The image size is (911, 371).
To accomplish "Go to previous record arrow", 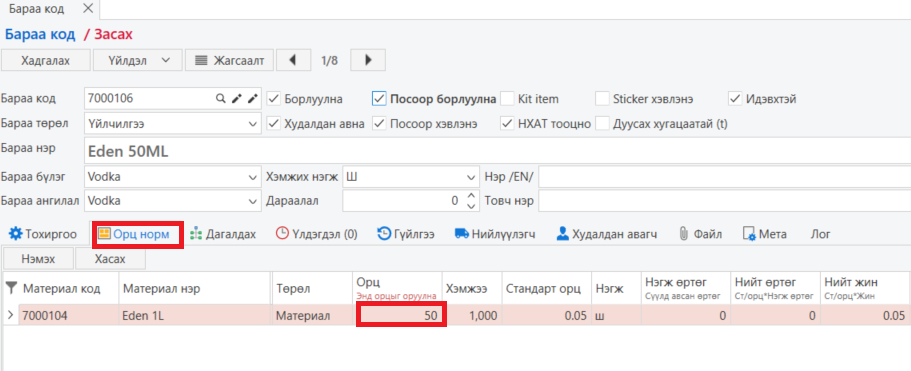I will pyautogui.click(x=292, y=60).
